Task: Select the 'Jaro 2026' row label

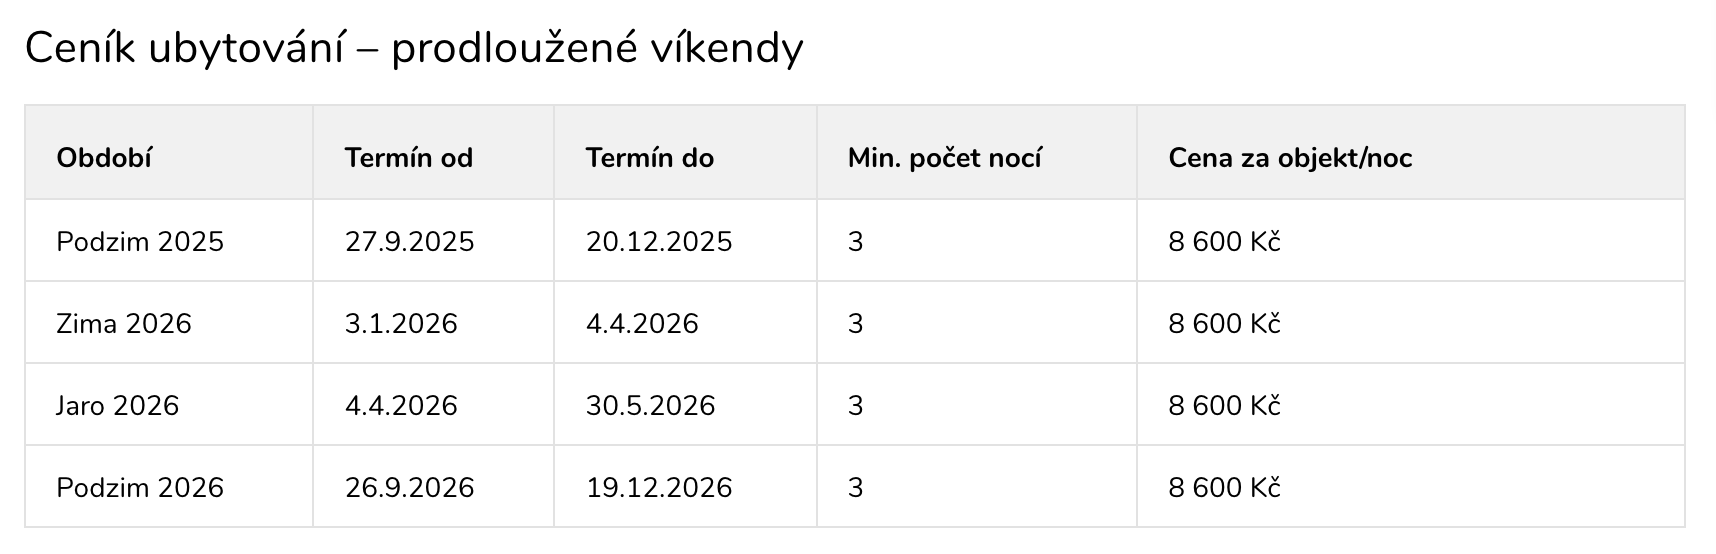Action: pyautogui.click(x=118, y=406)
